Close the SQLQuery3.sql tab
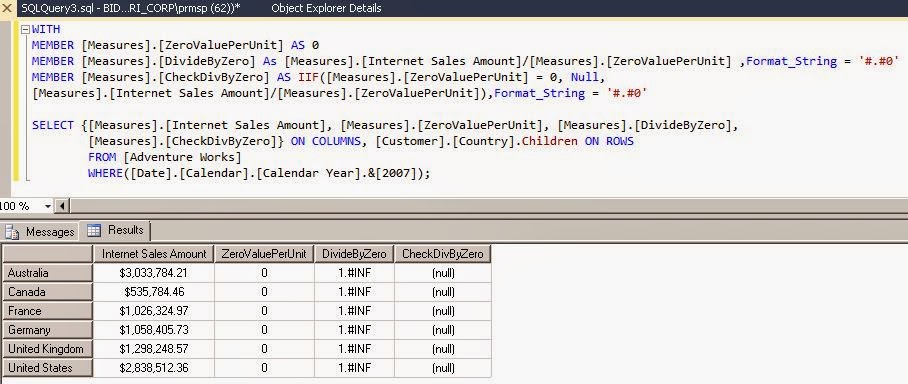This screenshot has height=384, width=908. [x=6, y=8]
